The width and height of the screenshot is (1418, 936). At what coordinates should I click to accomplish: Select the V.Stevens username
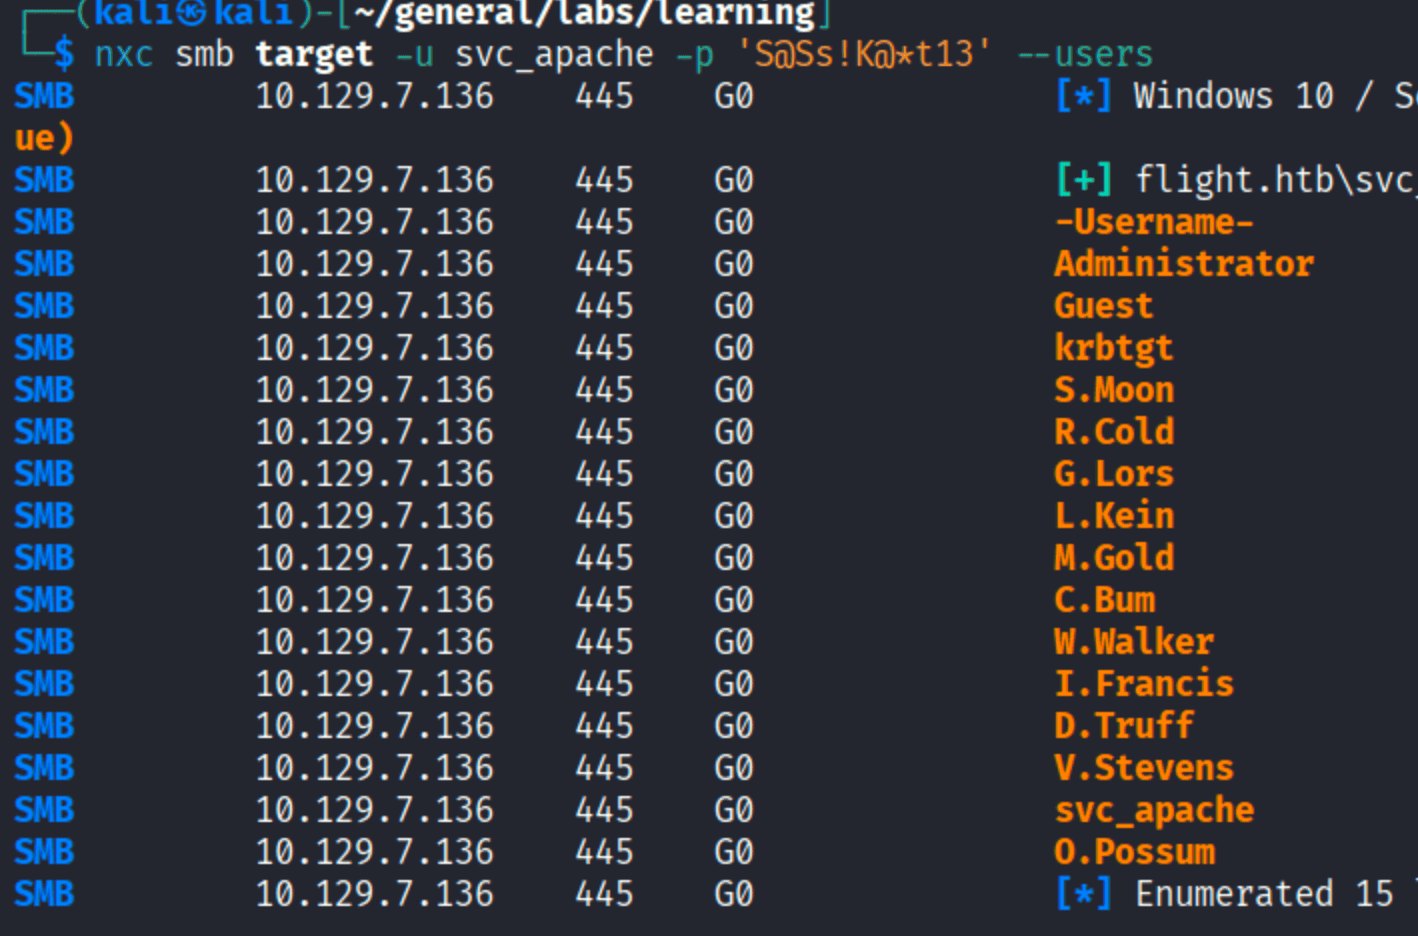point(1144,768)
